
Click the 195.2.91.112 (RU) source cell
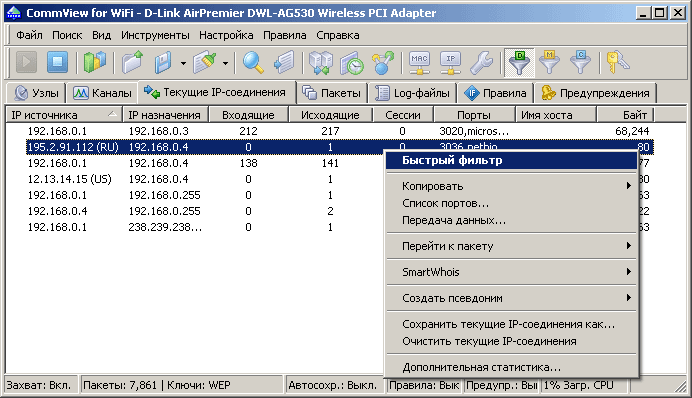[x=73, y=147]
